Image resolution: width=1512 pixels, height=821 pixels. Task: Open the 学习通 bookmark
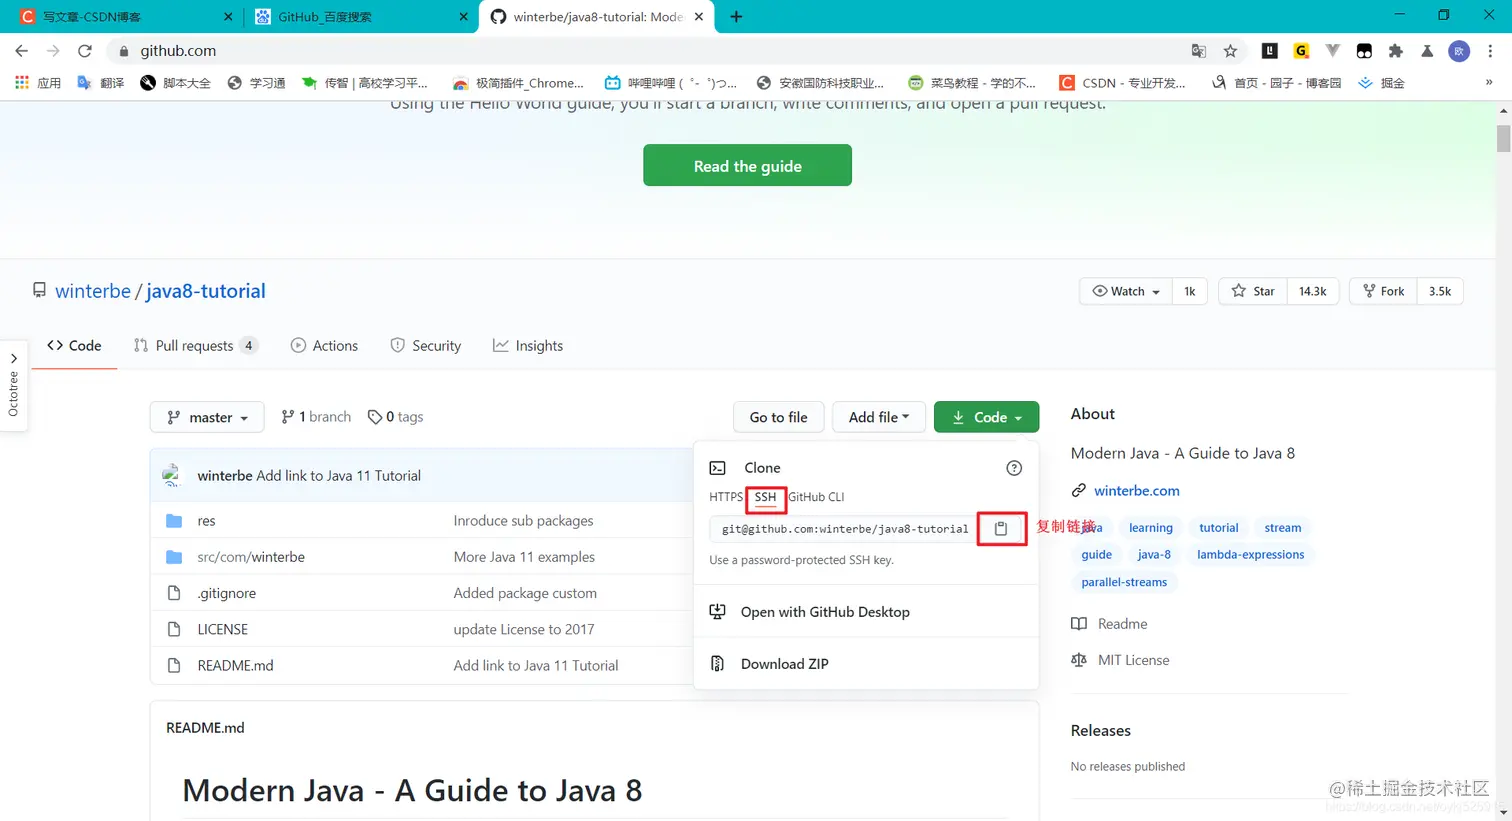257,83
